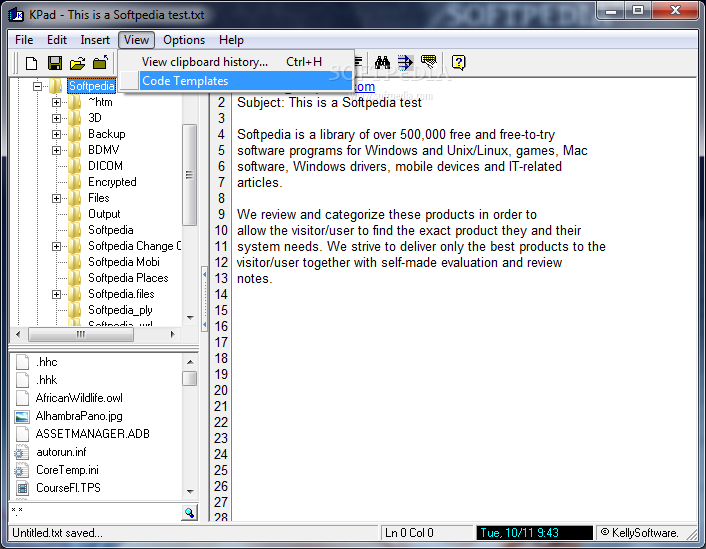706x549 pixels.
Task: Click the *.* file filter input field
Action: click(95, 513)
